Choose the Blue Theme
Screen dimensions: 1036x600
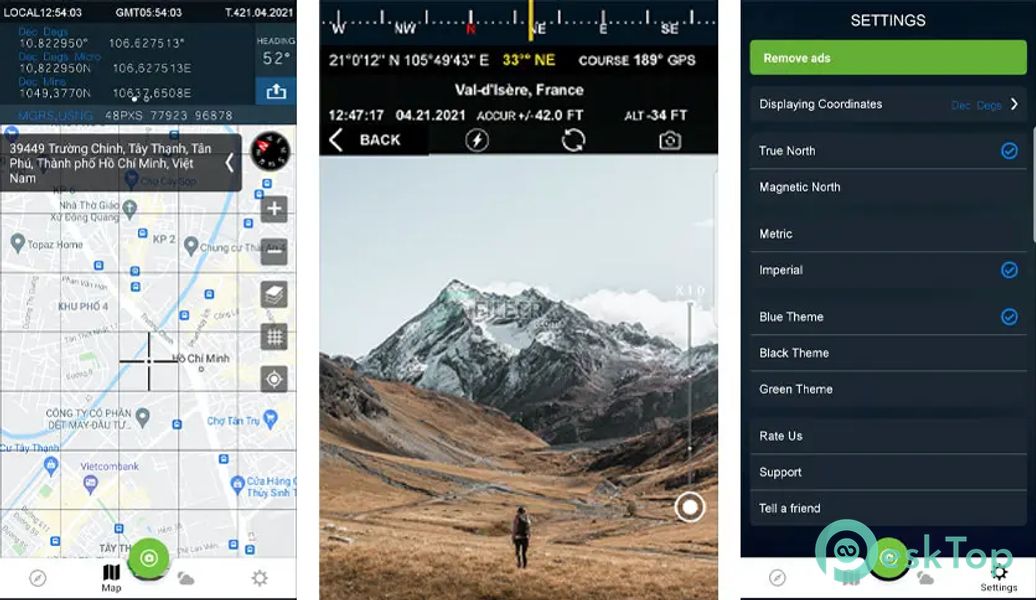[888, 317]
